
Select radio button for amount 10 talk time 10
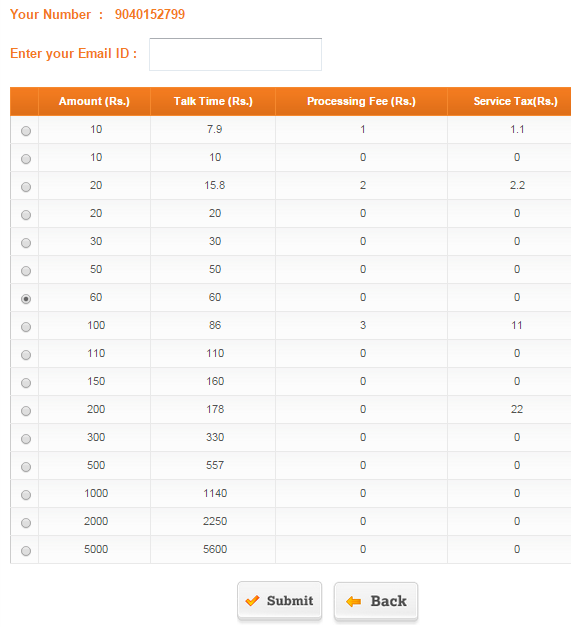(x=26, y=159)
